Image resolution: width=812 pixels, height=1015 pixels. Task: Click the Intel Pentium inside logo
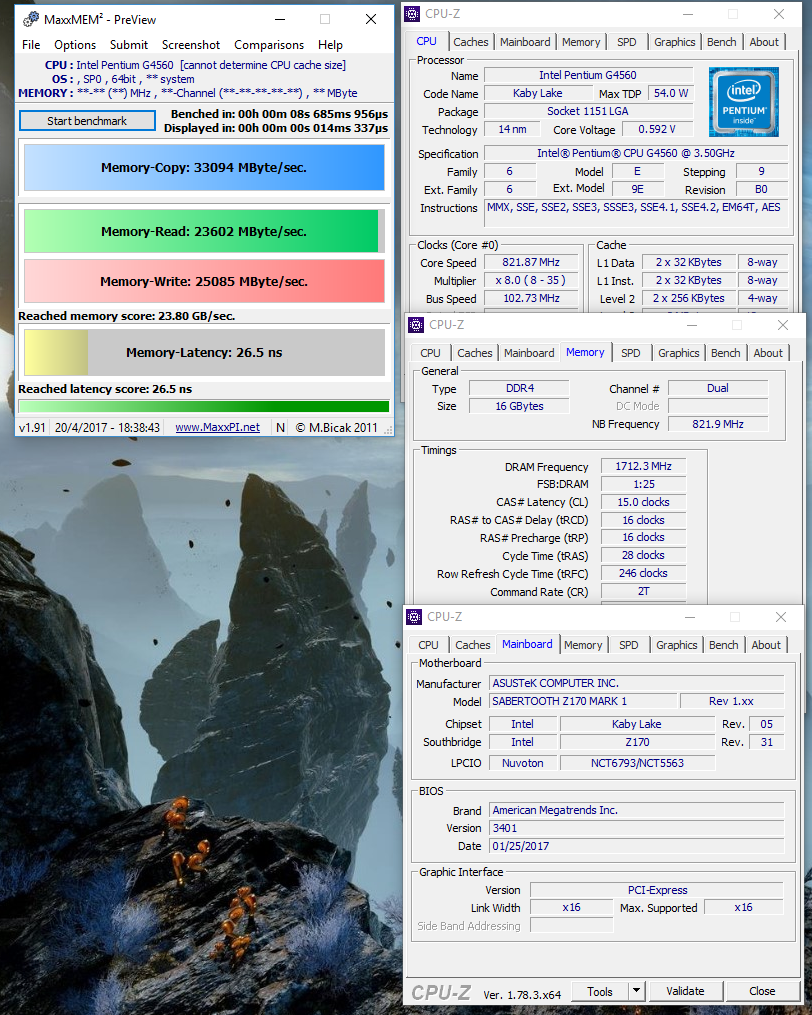[743, 102]
